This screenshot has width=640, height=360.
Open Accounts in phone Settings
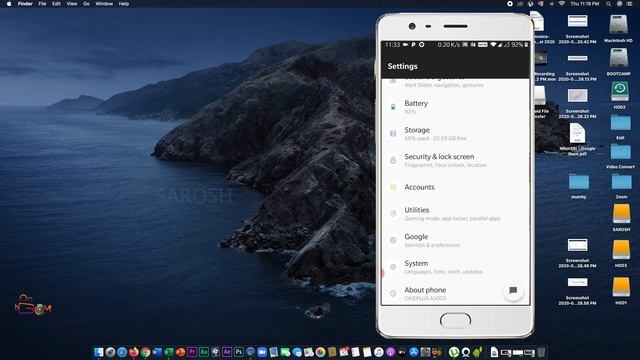point(455,187)
